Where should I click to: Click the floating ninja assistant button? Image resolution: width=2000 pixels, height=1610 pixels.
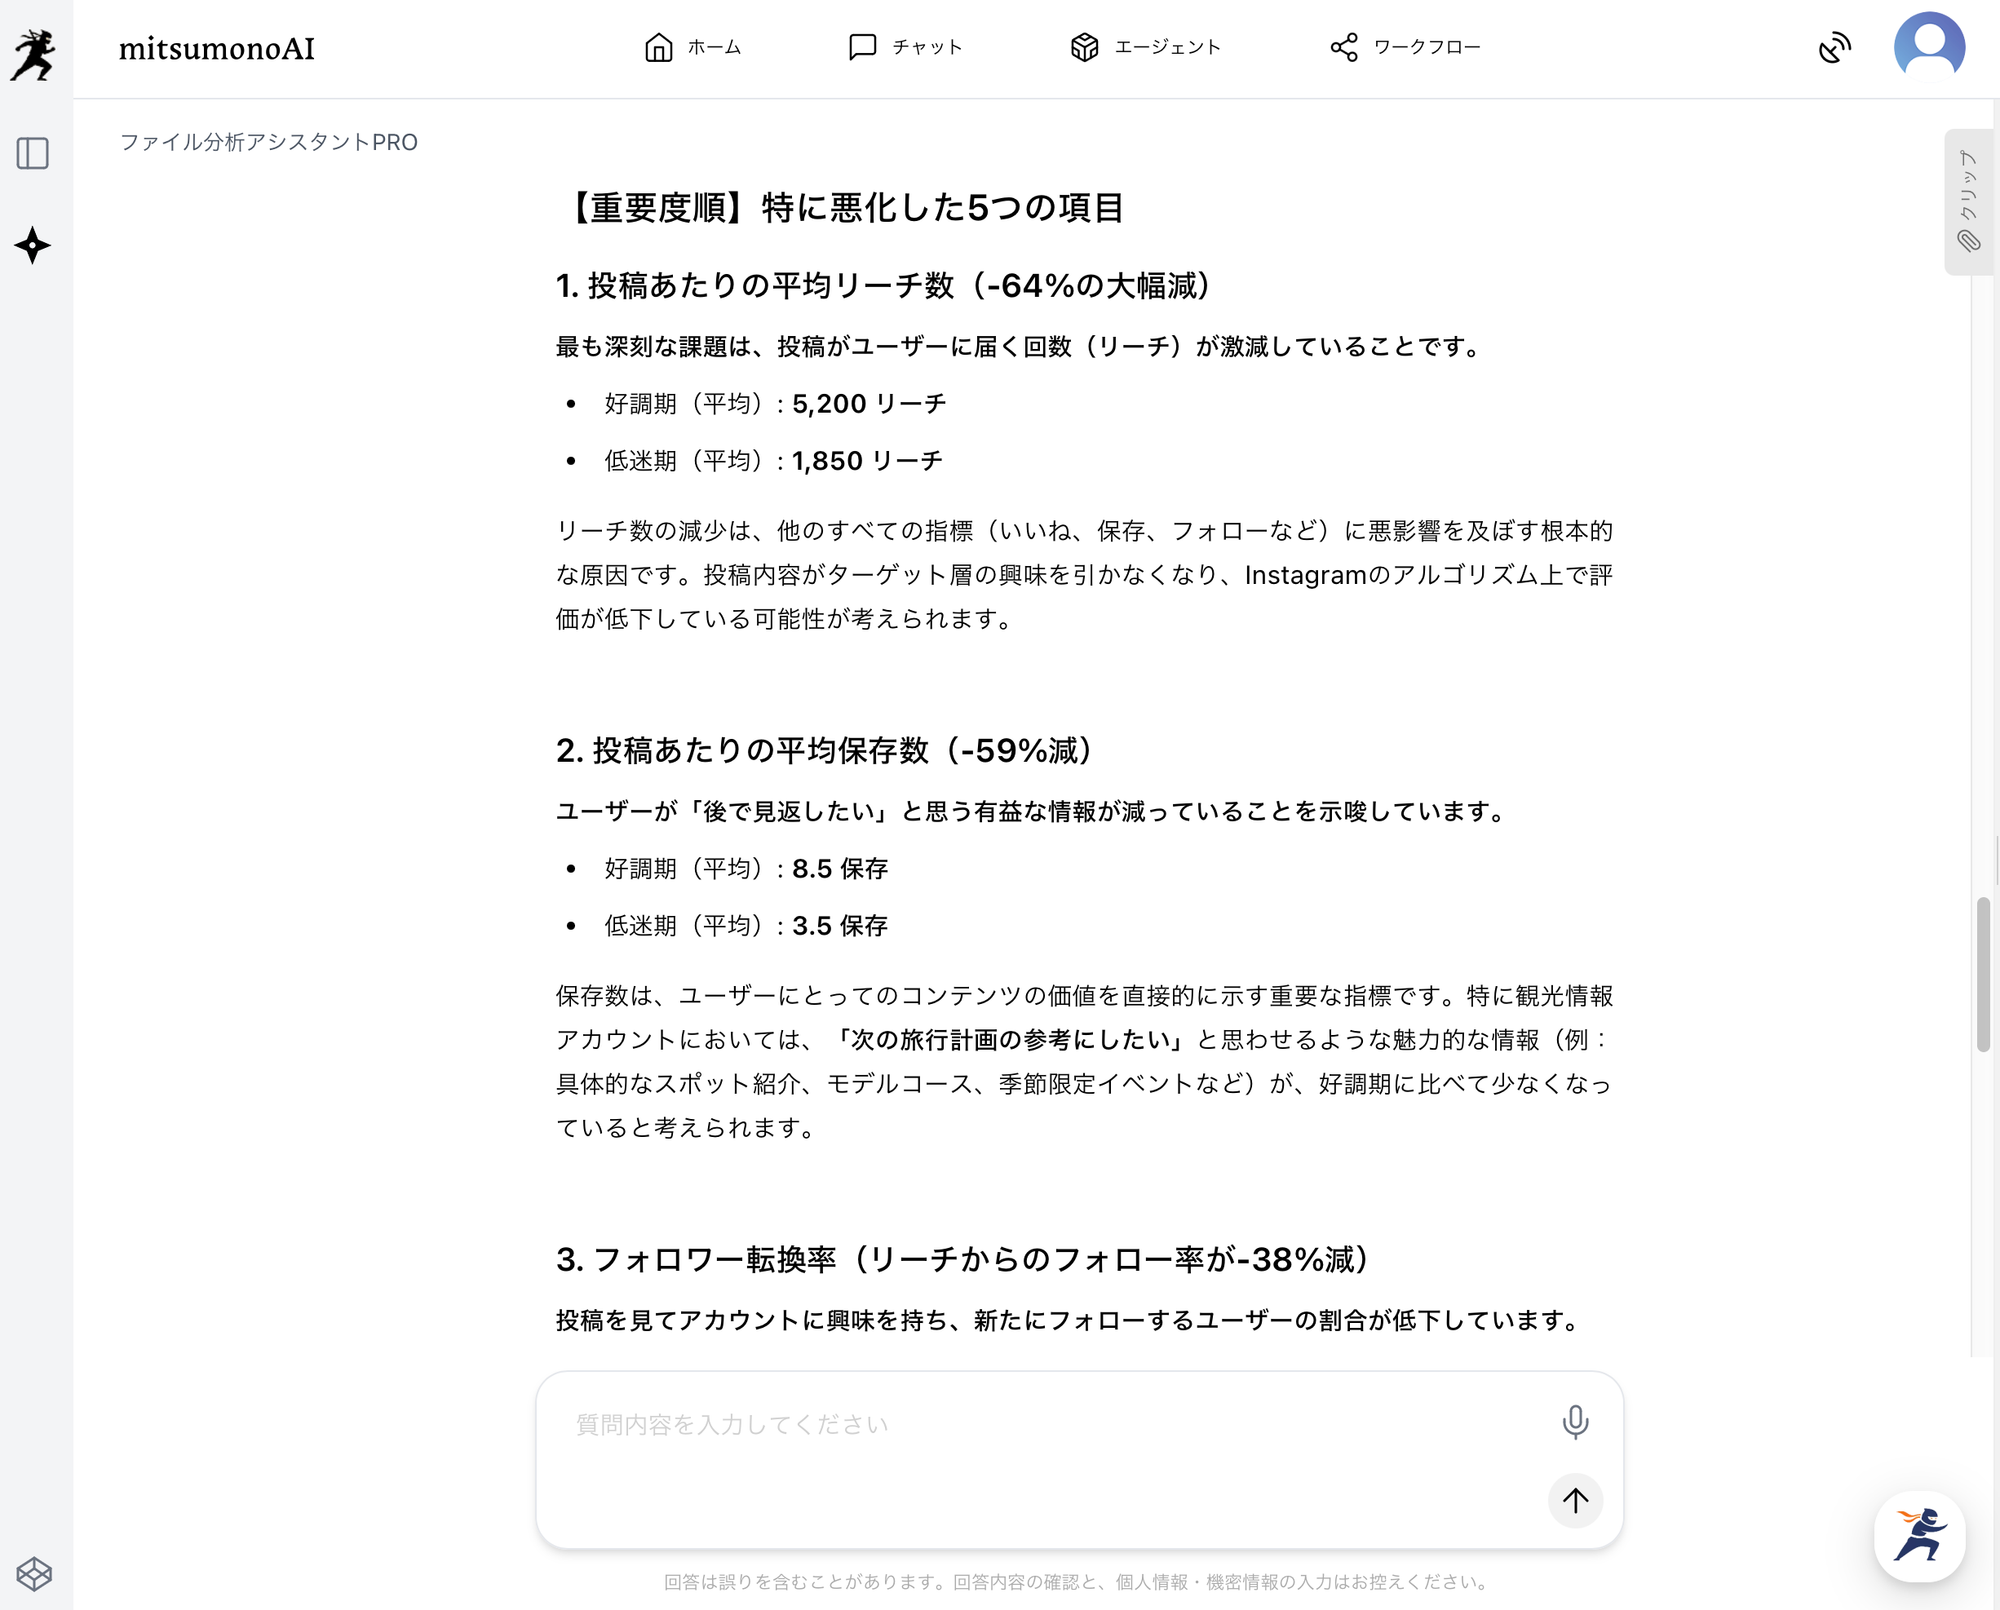[x=1919, y=1536]
